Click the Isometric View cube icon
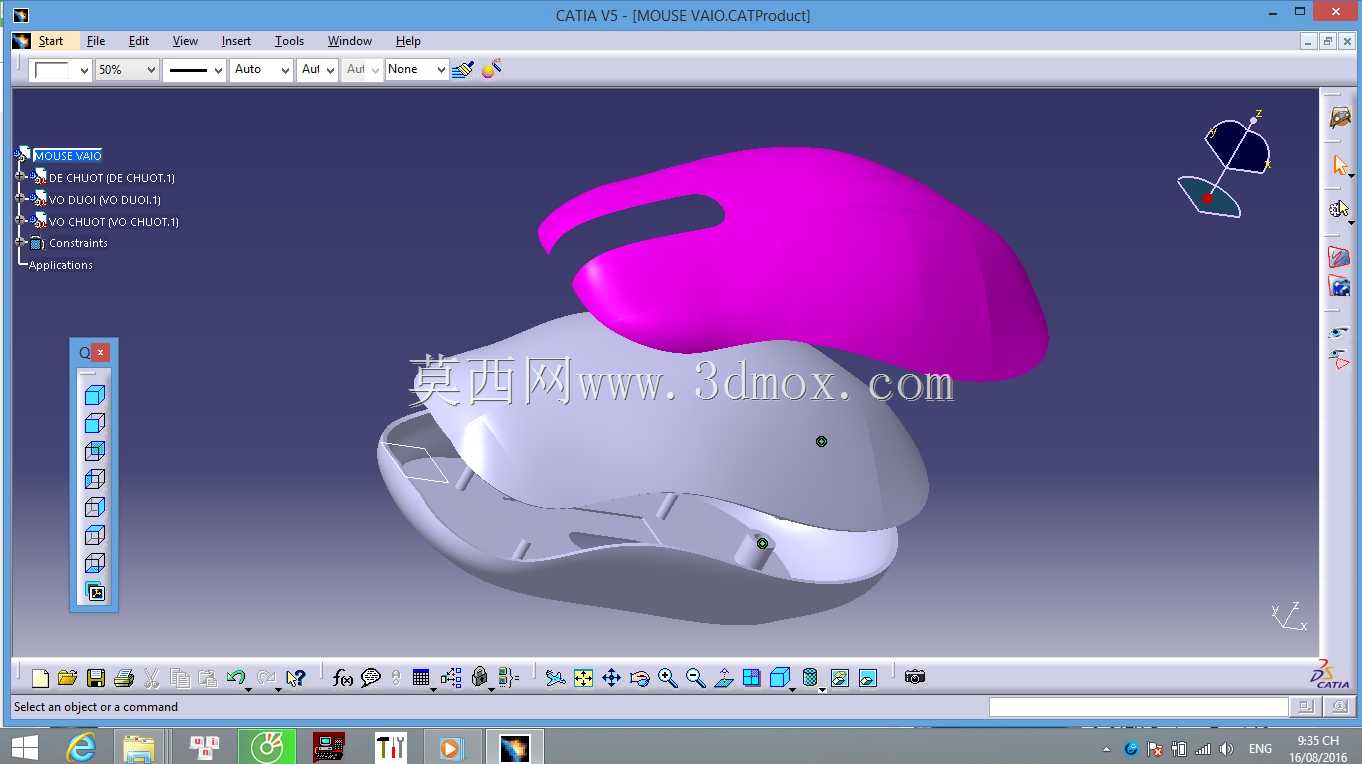 click(780, 678)
